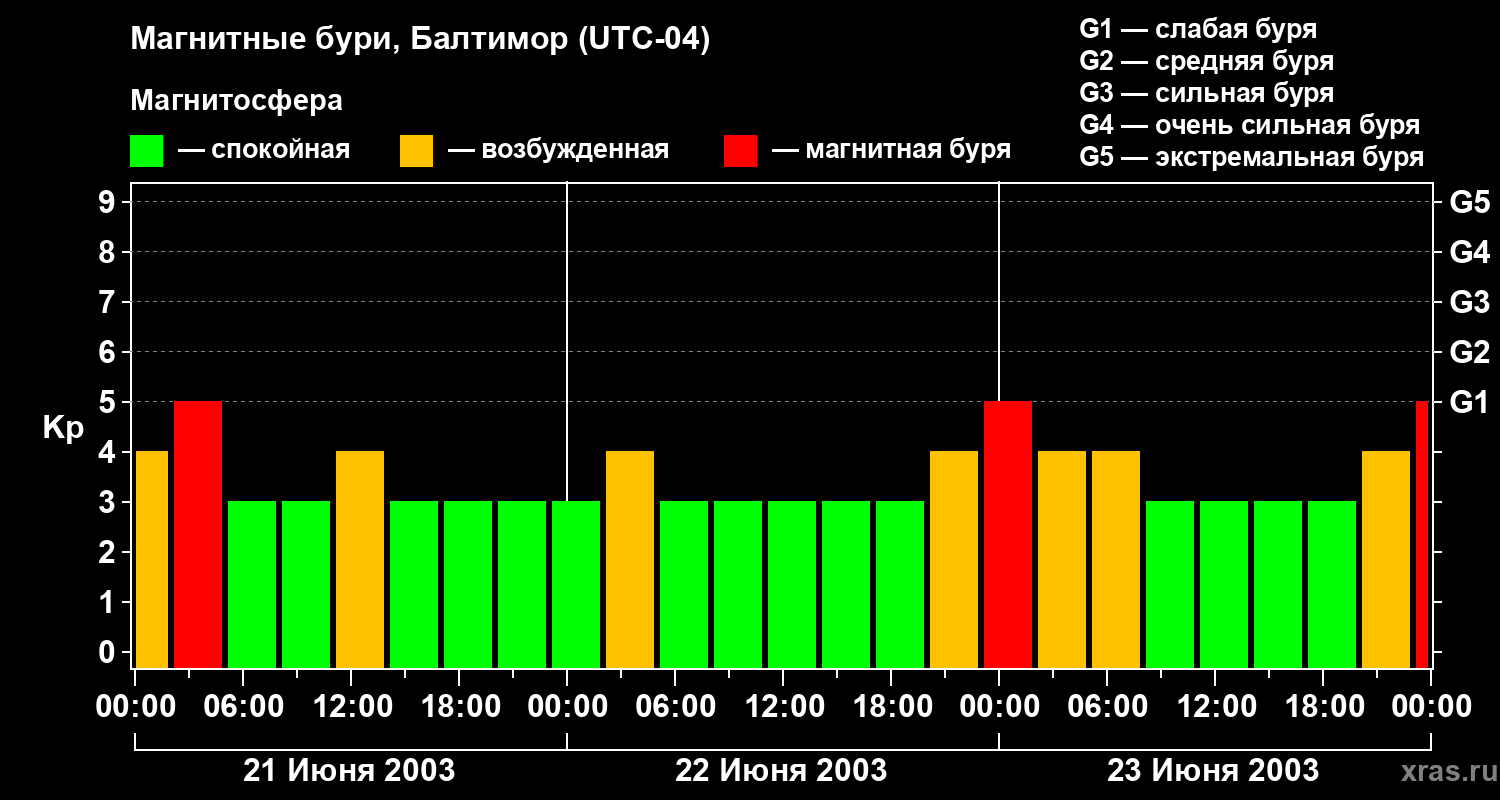Click the G3 label on the right axis

[1469, 303]
